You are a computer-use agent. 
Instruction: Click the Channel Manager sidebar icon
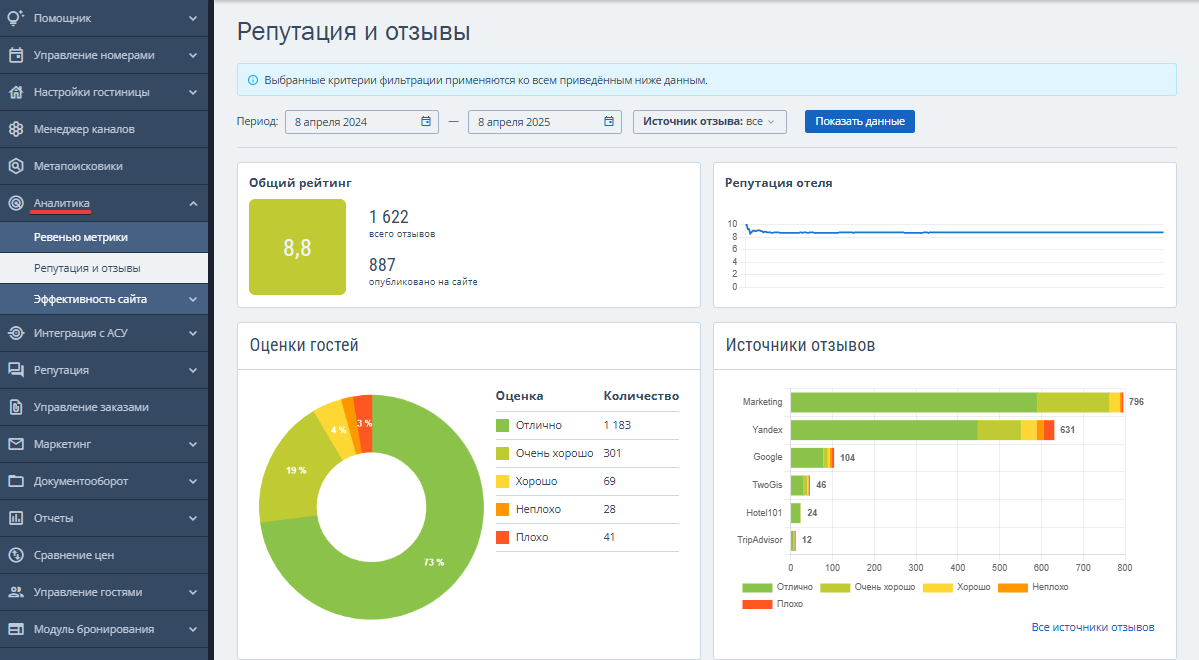16,129
